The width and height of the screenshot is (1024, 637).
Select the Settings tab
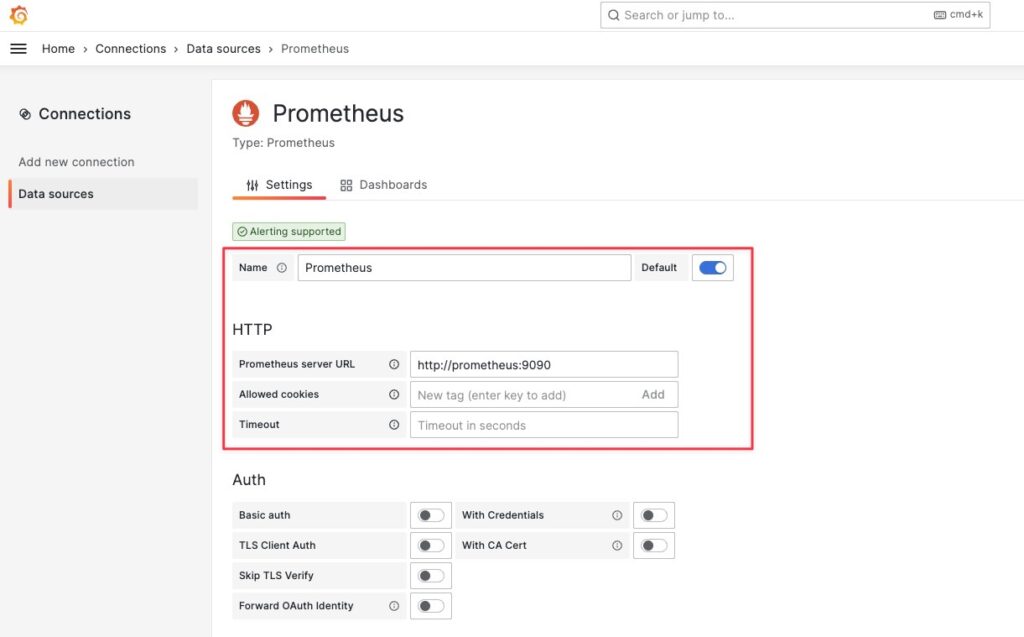(x=279, y=185)
